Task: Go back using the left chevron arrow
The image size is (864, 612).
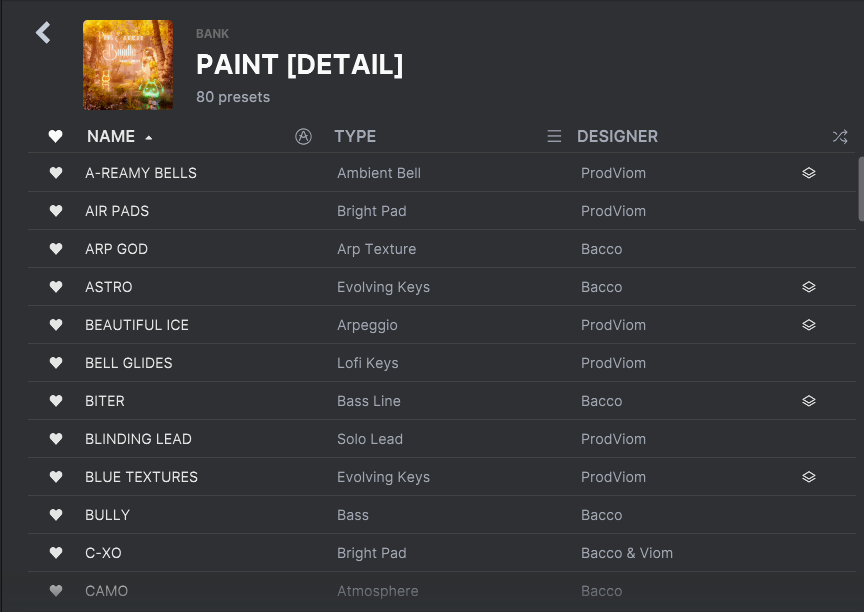Action: click(x=43, y=33)
